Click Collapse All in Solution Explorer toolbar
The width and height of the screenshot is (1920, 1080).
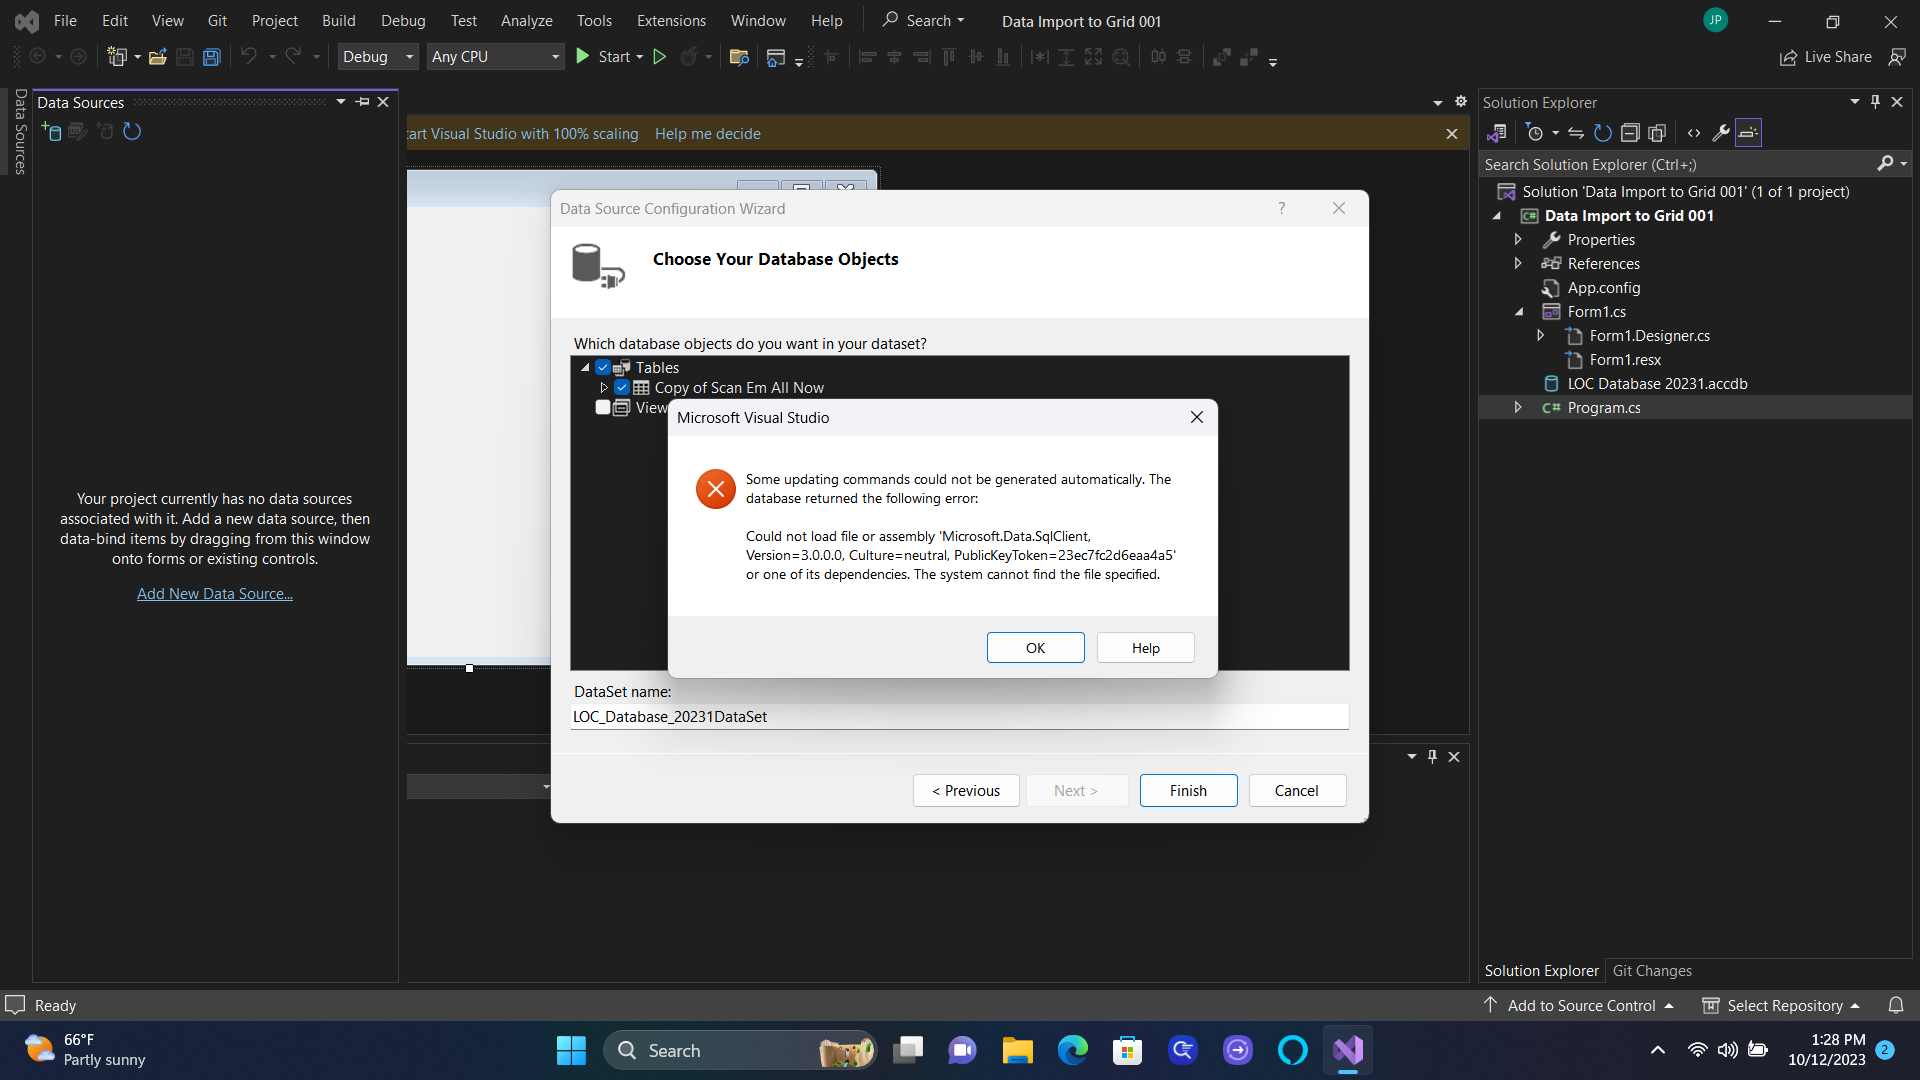(1630, 133)
